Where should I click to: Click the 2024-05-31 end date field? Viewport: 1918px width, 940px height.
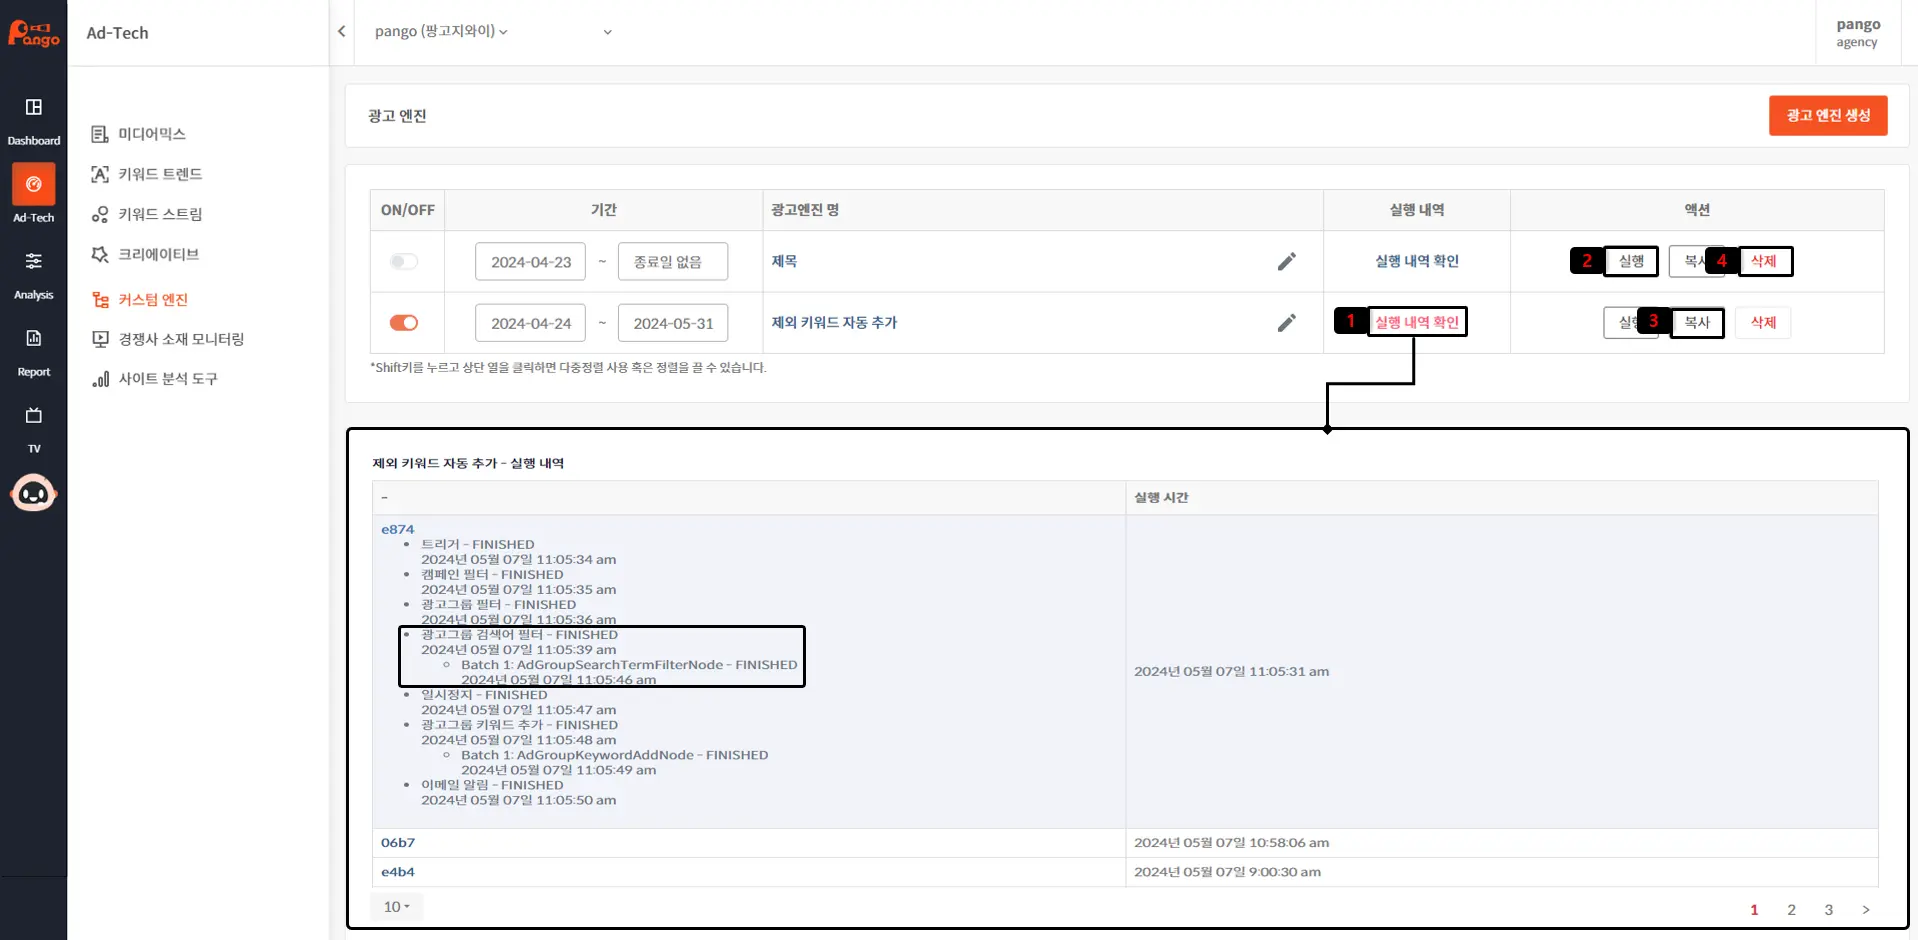click(673, 323)
